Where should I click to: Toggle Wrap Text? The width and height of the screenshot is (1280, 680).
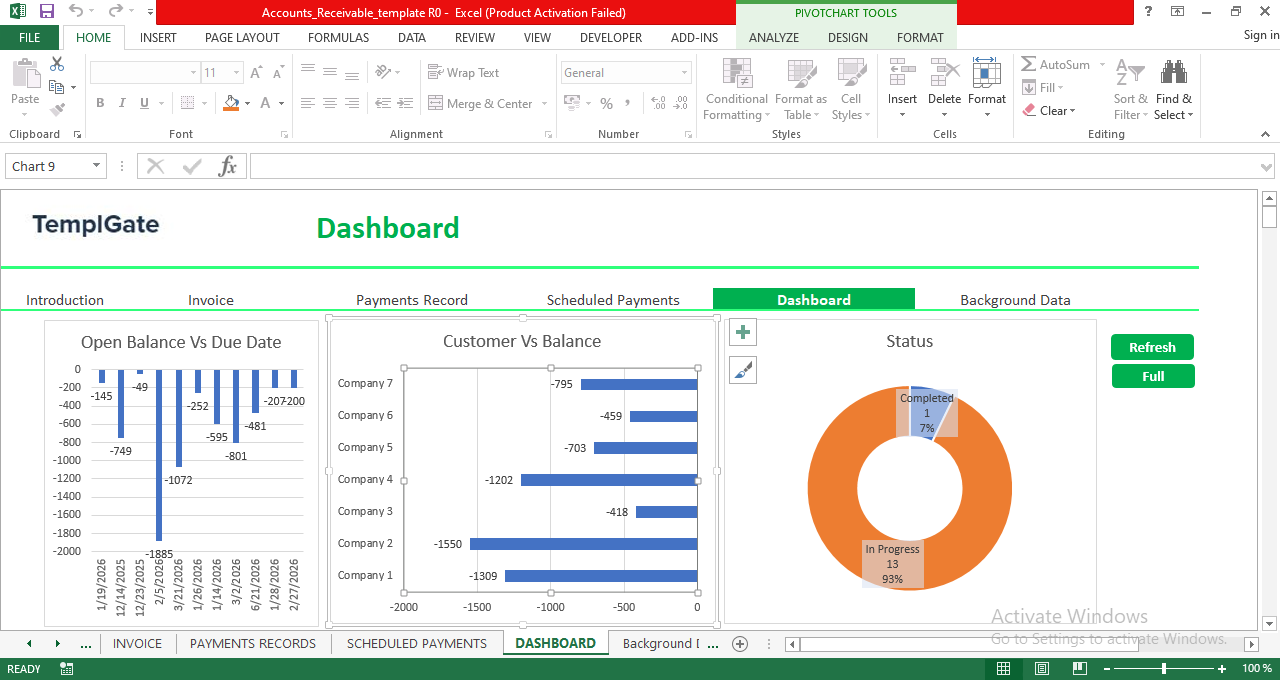point(463,72)
